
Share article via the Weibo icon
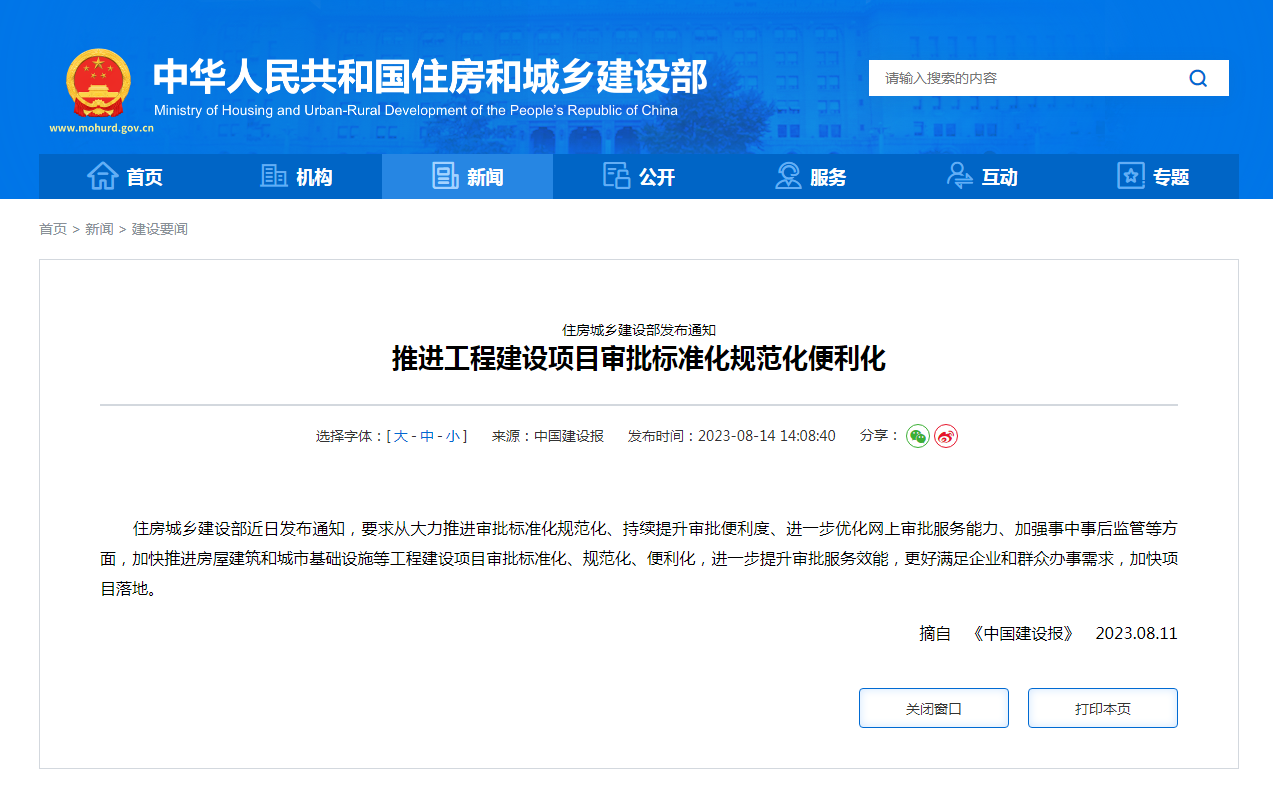(945, 436)
